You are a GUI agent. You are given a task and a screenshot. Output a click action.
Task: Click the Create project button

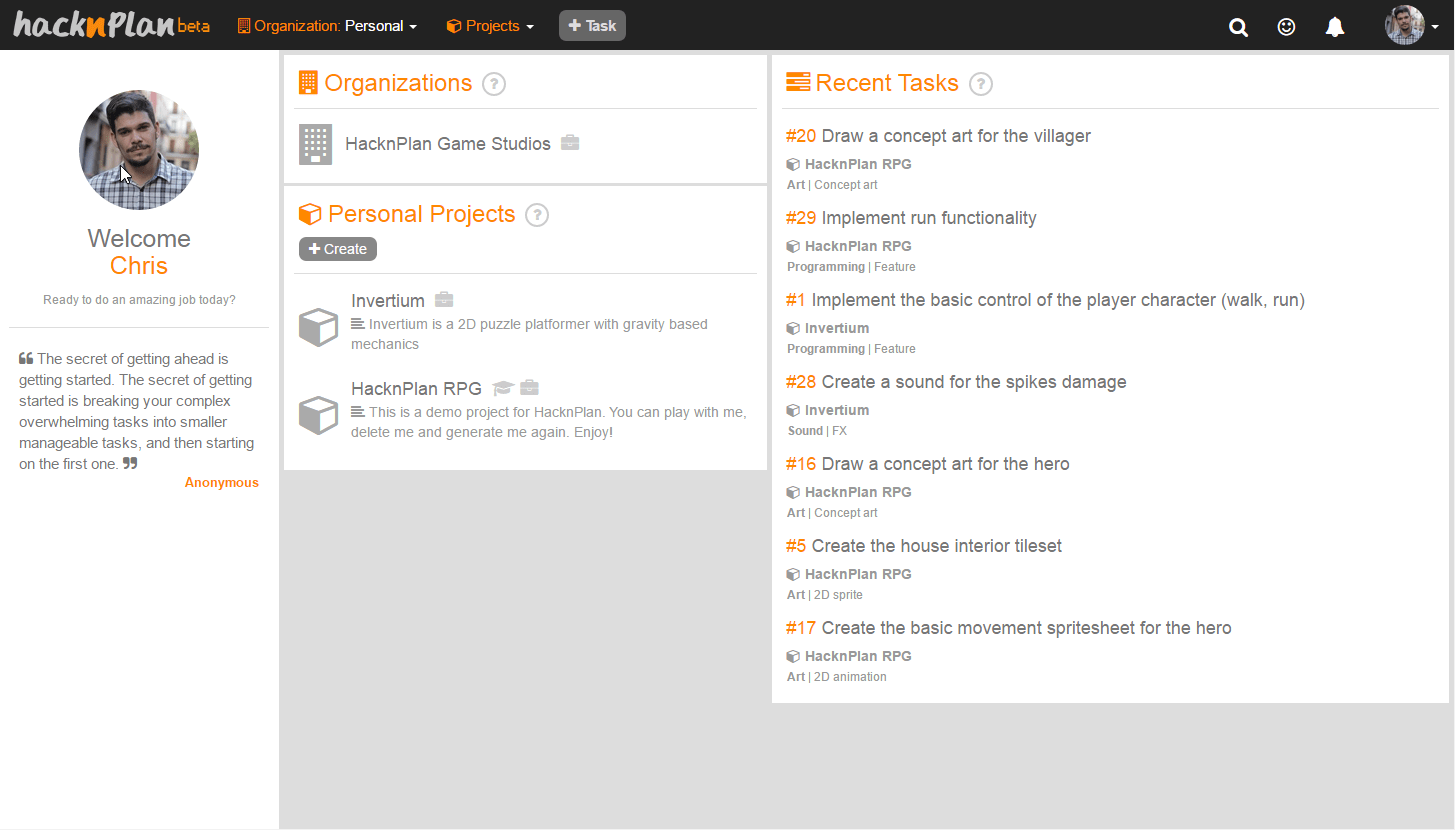click(x=337, y=249)
